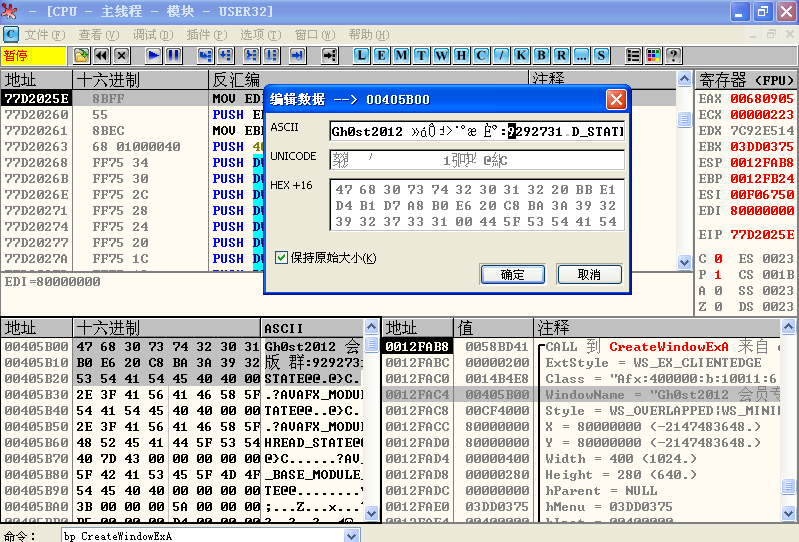Pause execution with the pause icon

(x=173, y=55)
